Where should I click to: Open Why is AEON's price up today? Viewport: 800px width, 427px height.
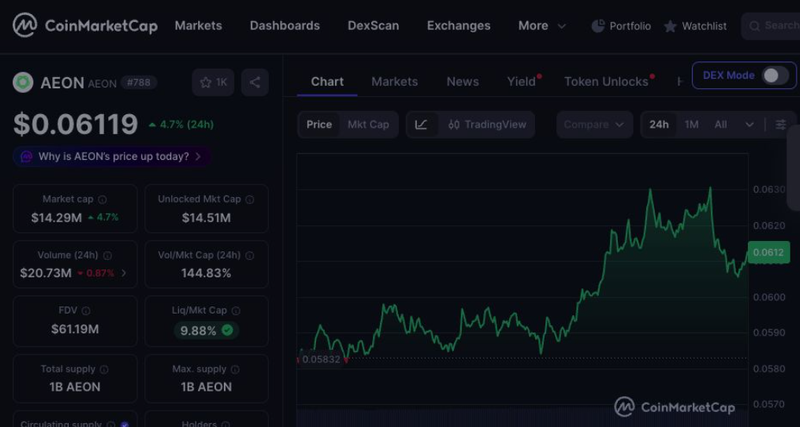coord(112,157)
